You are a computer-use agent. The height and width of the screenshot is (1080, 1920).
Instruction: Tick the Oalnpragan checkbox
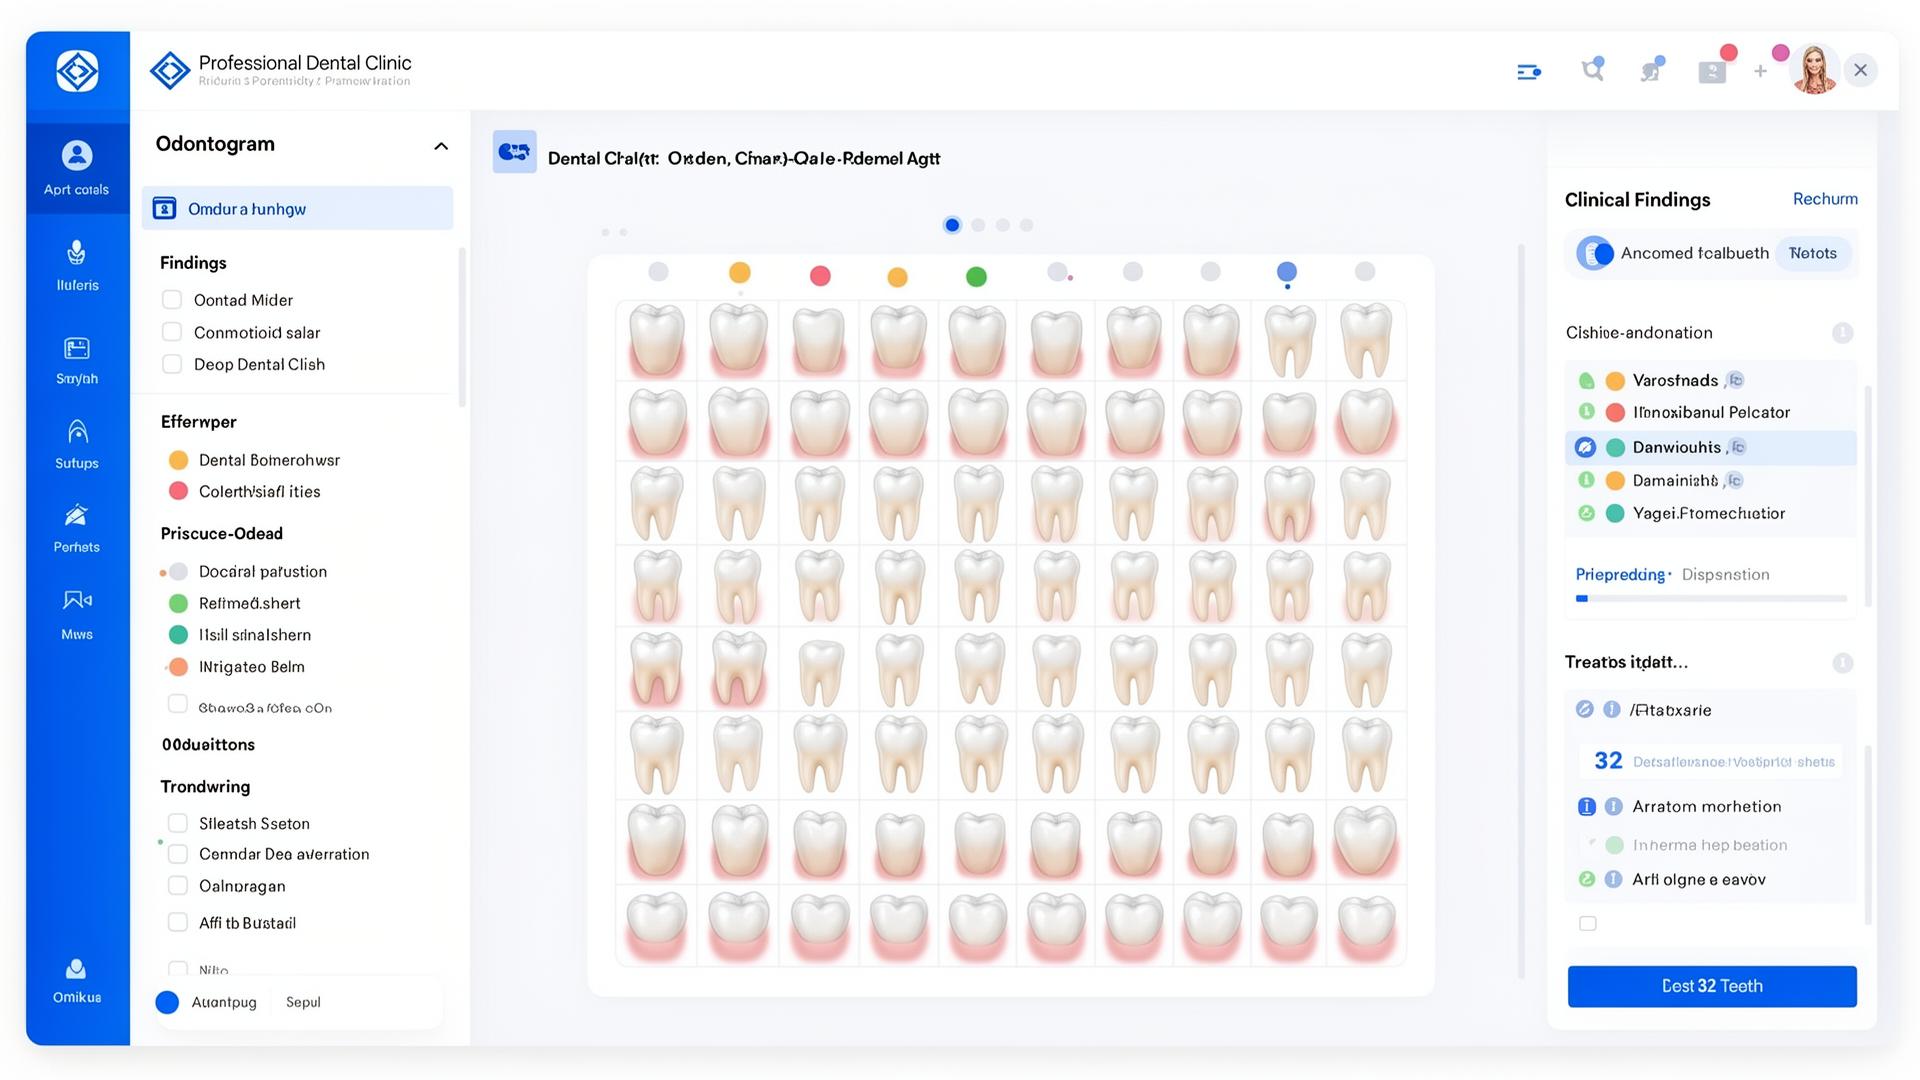point(178,886)
